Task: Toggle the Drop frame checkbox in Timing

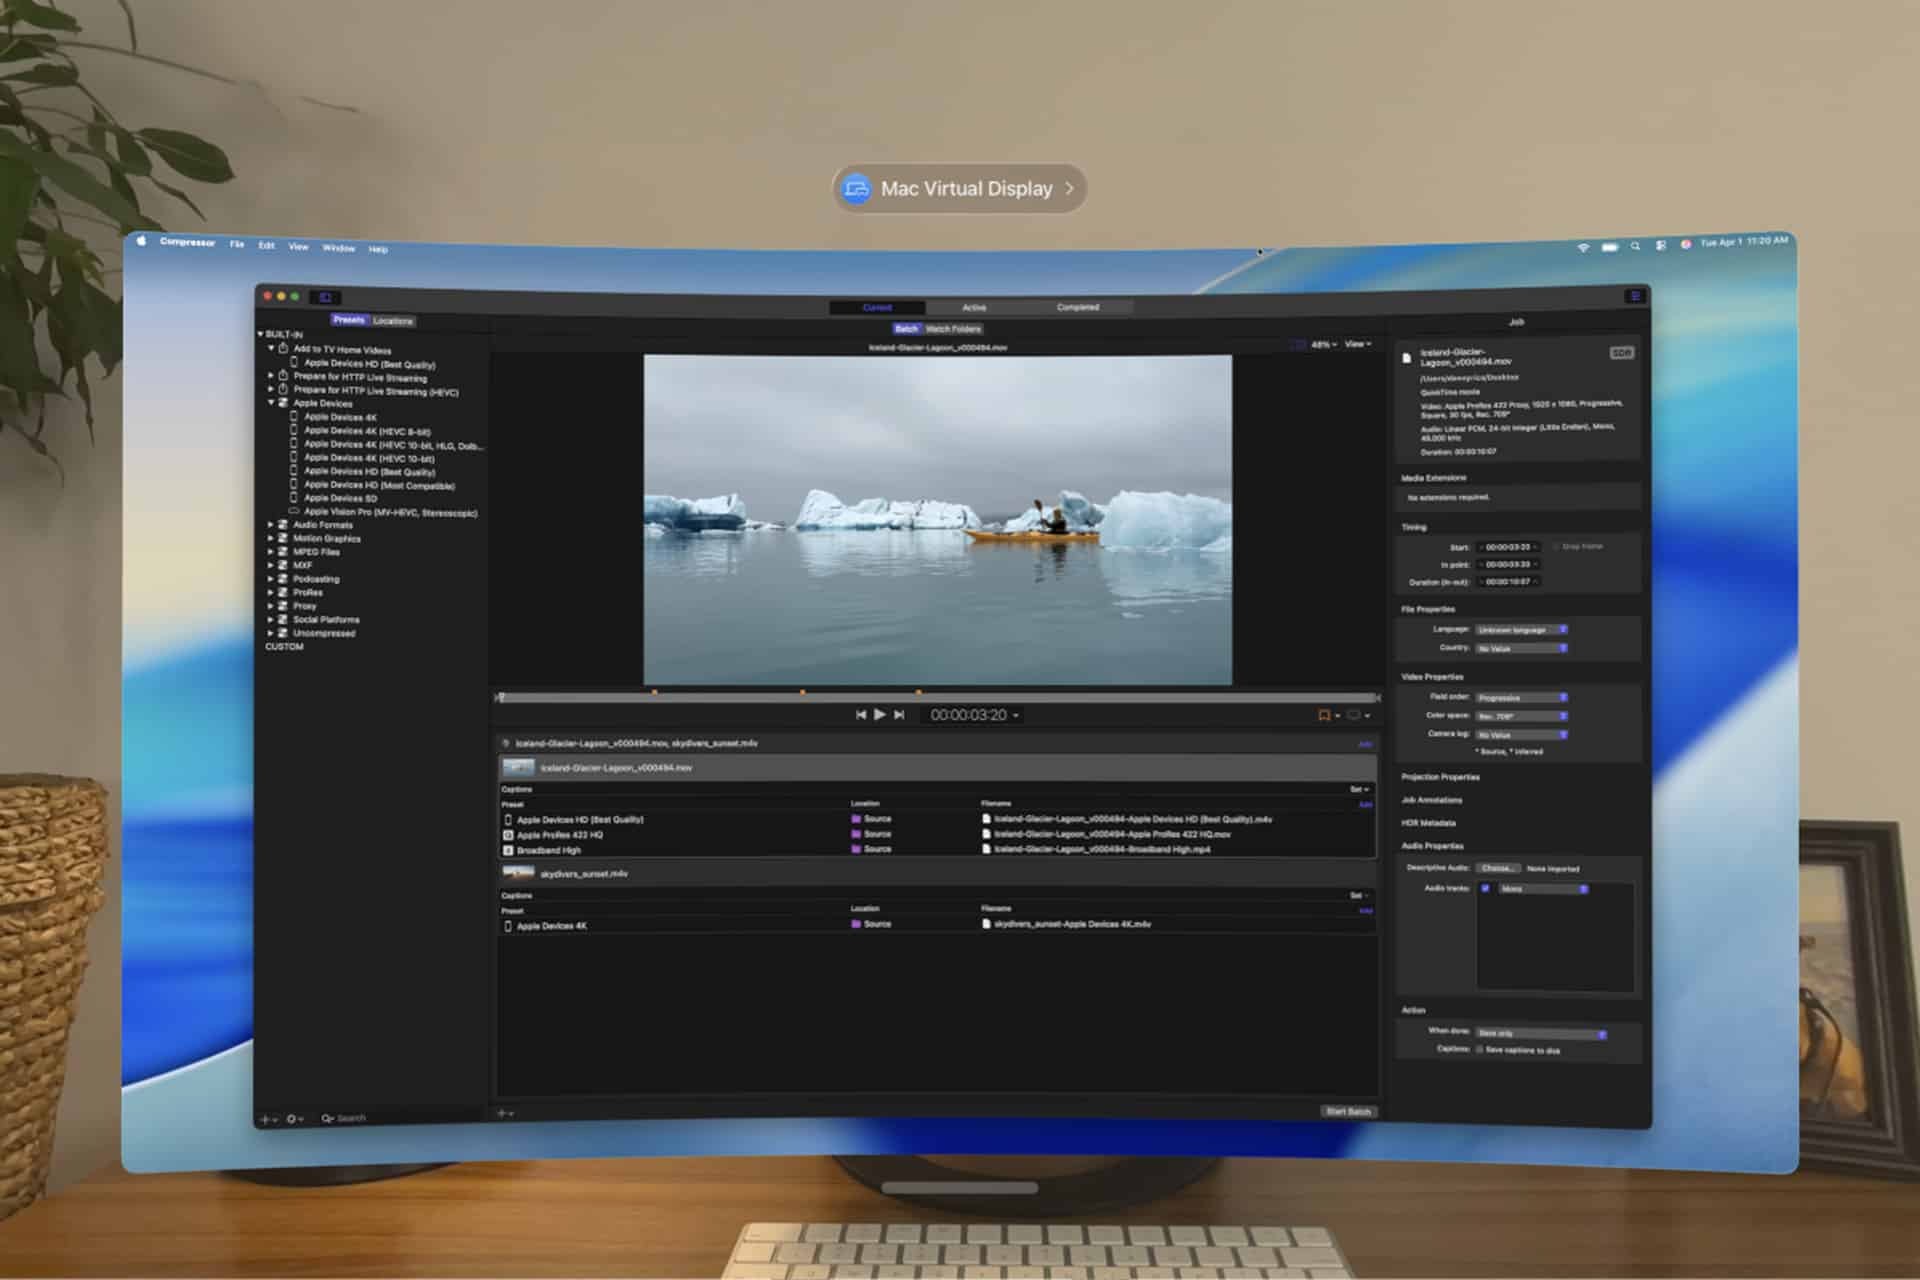Action: click(1557, 547)
